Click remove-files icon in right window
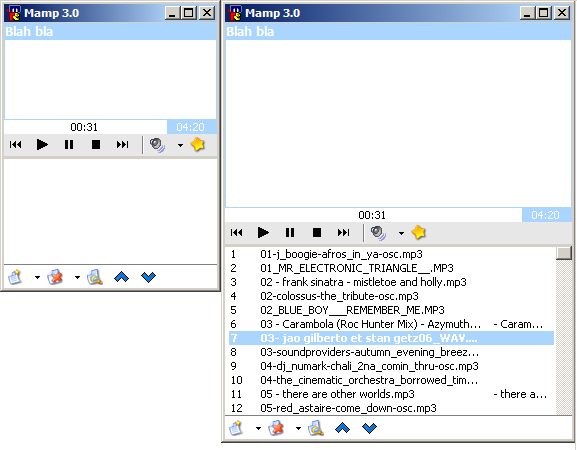577x450 pixels. pyautogui.click(x=276, y=428)
